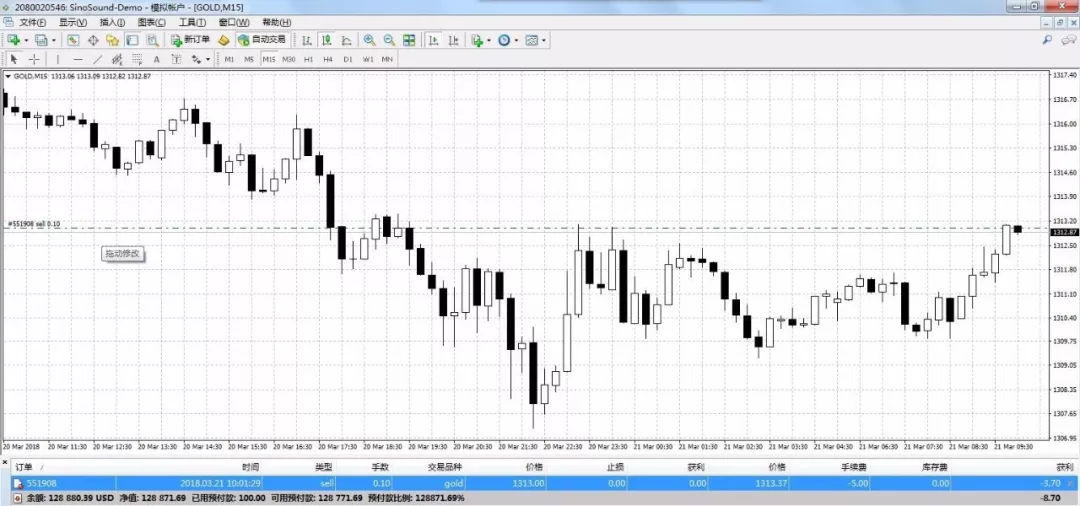The image size is (1080, 506).
Task: Draw a trendline with the diagonal line tool
Action: tap(97, 59)
